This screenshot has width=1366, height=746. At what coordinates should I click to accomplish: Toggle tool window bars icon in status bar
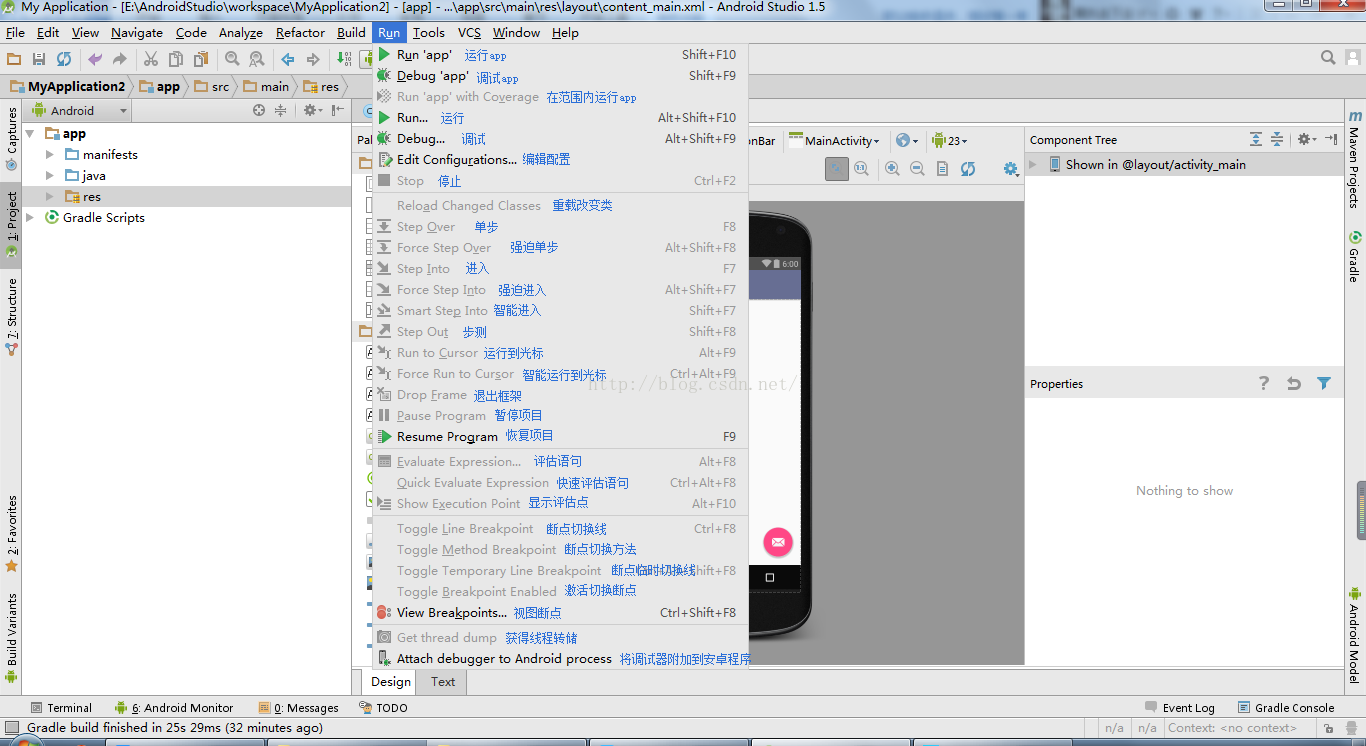click(11, 728)
